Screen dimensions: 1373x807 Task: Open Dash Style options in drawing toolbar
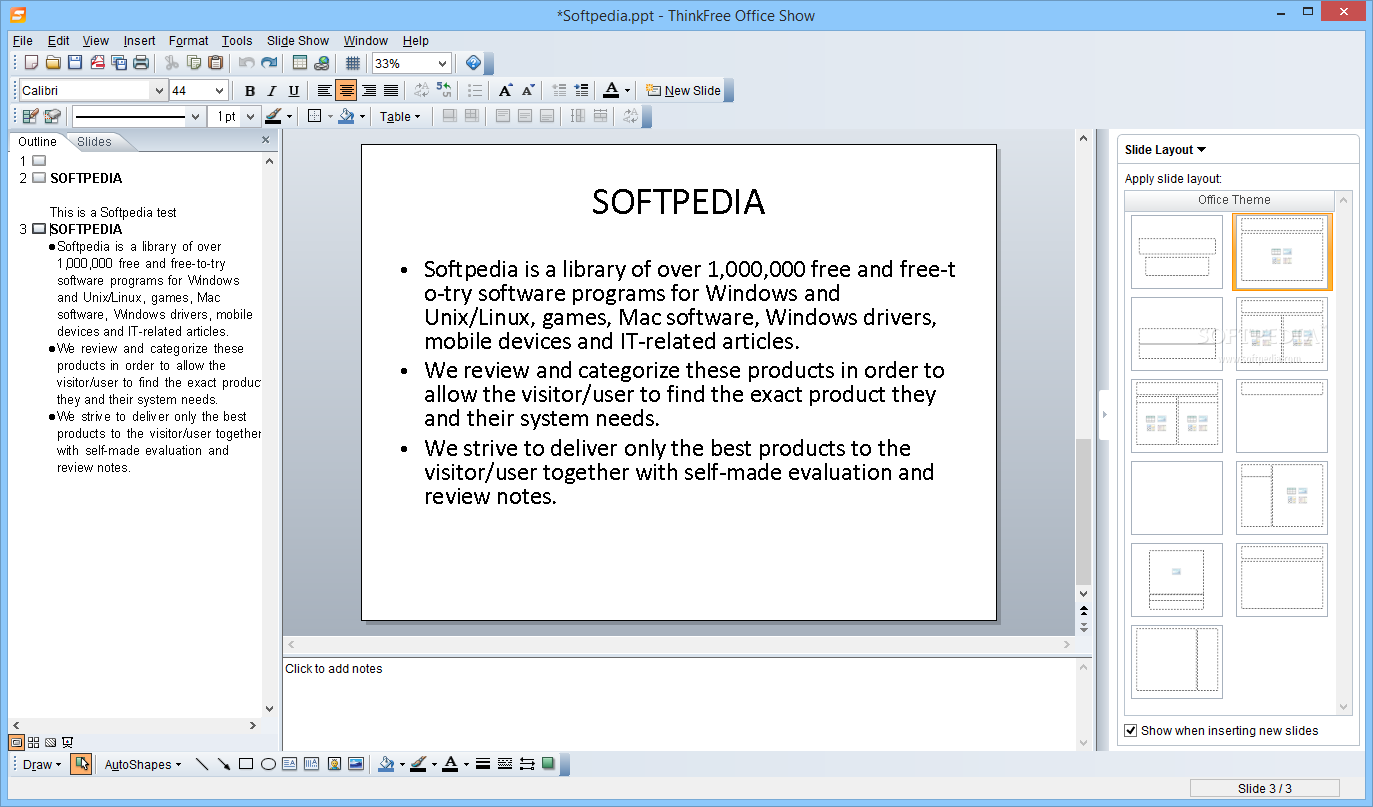pyautogui.click(x=505, y=764)
